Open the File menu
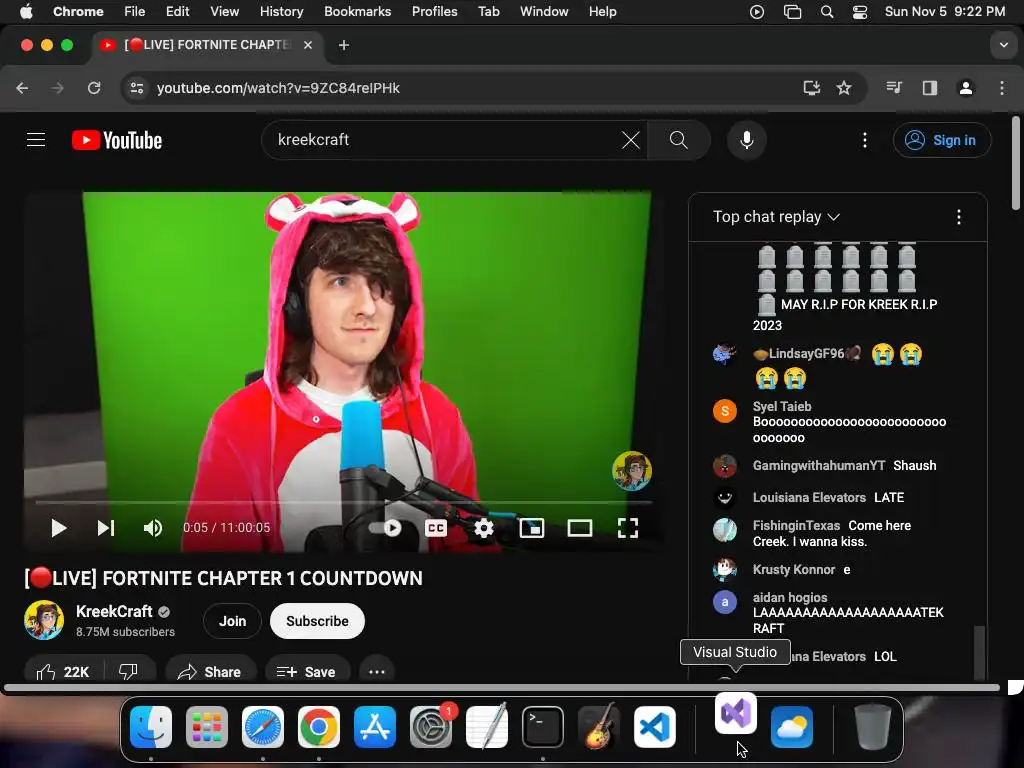 click(x=135, y=11)
